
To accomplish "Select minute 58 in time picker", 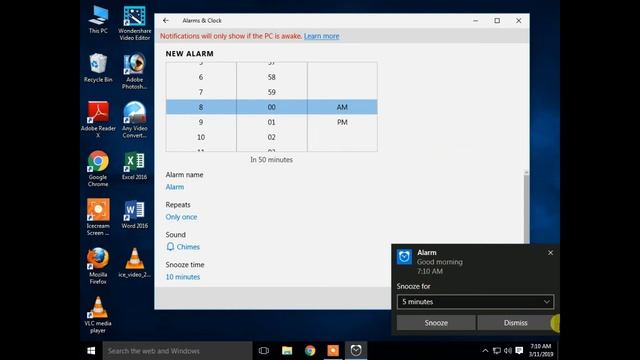I will [x=271, y=77].
